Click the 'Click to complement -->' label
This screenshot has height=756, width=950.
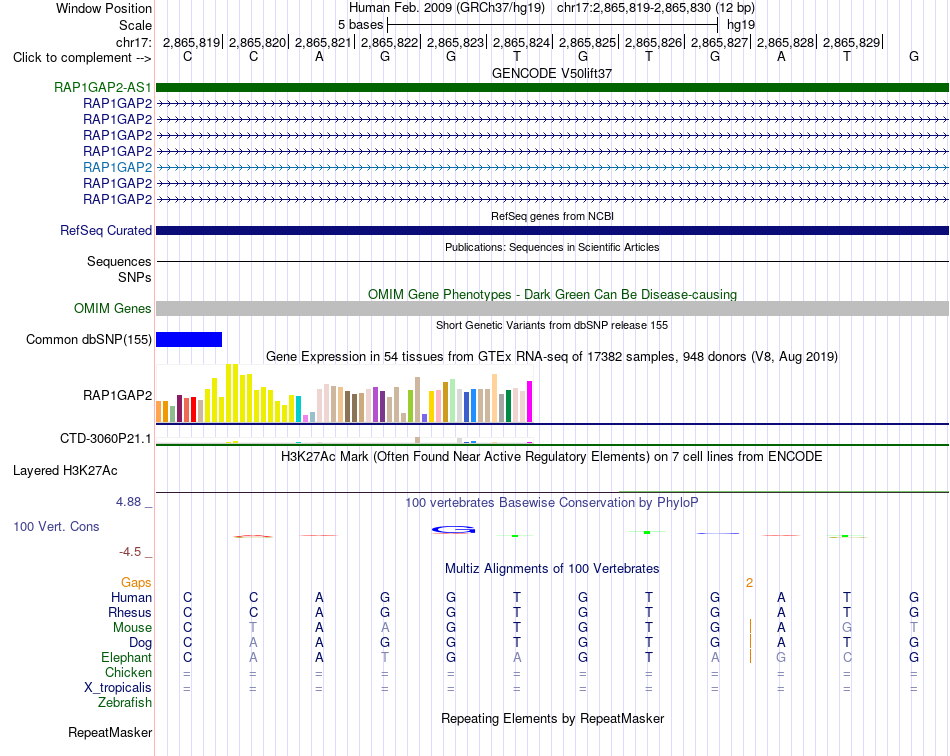tap(82, 58)
